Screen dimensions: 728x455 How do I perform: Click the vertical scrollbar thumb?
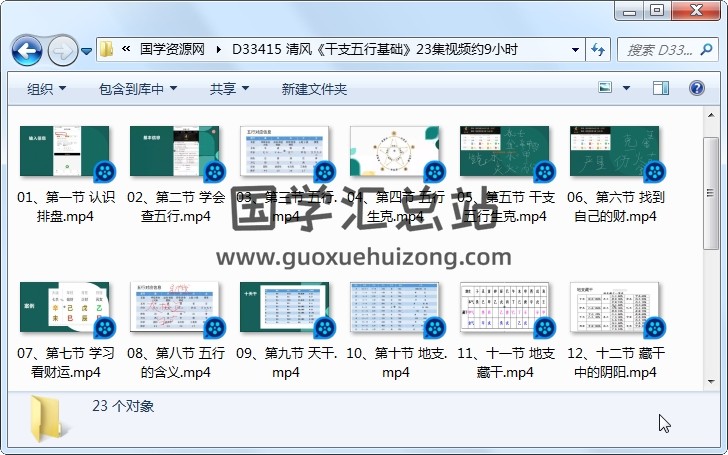tap(711, 193)
